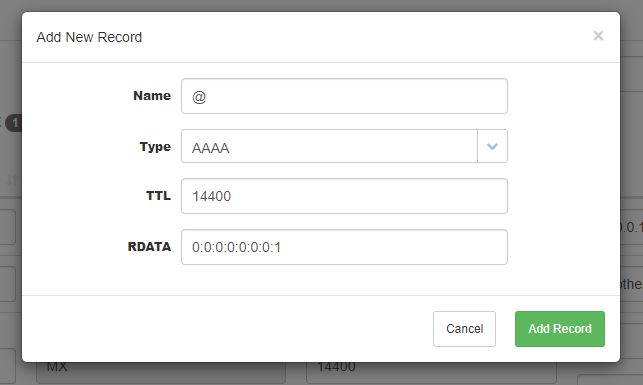The image size is (643, 385).
Task: Click the 14400 field in the background page
Action: 431,372
